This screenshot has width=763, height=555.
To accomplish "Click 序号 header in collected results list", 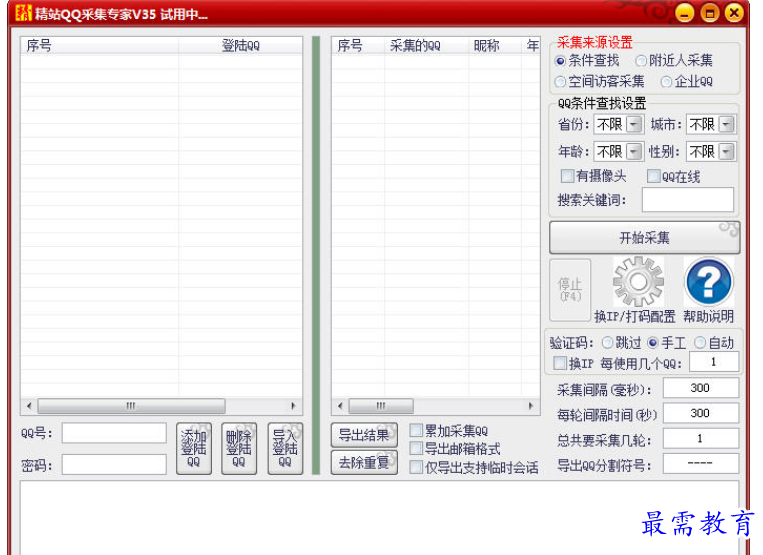I will tap(358, 46).
